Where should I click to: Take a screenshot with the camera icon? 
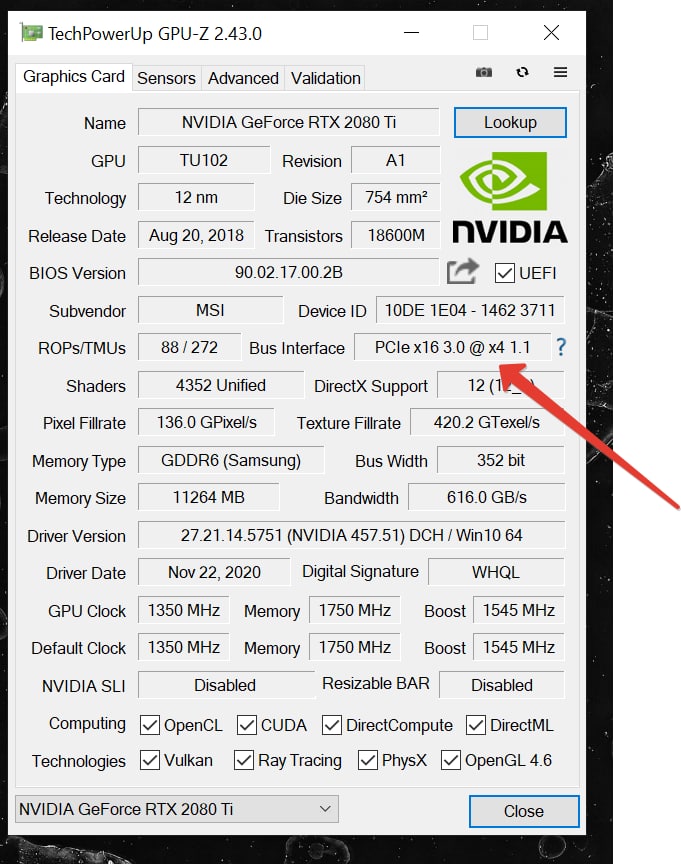pos(483,72)
